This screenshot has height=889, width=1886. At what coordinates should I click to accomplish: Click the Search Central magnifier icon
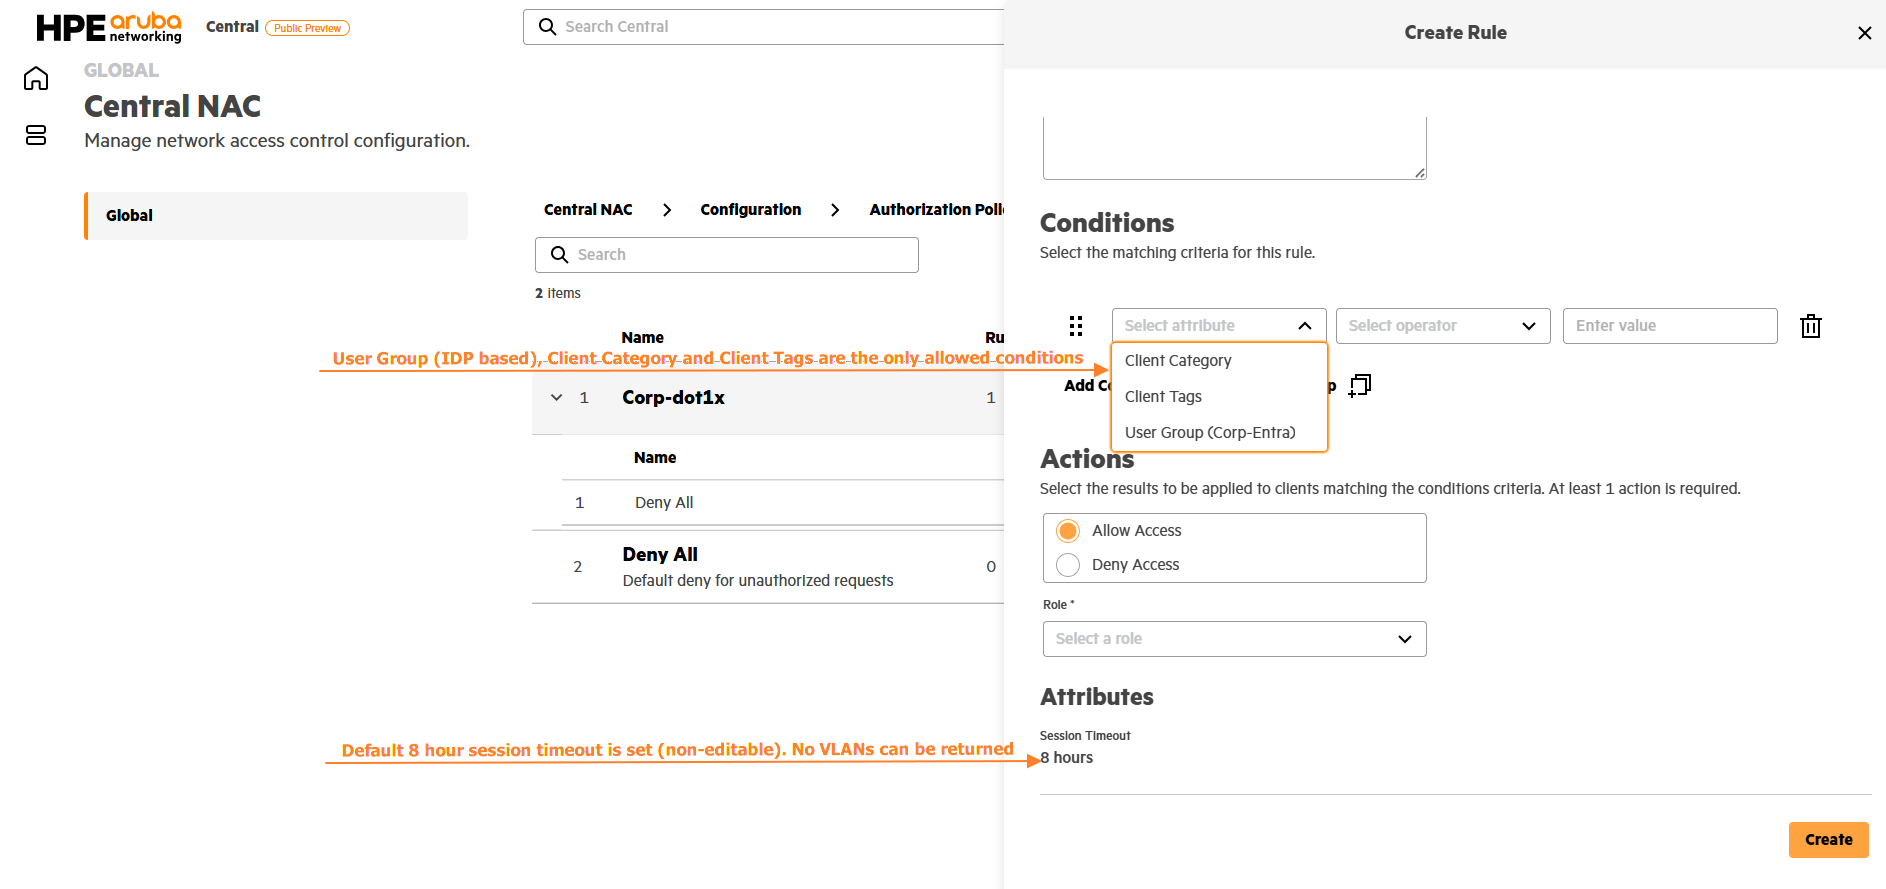coord(547,27)
